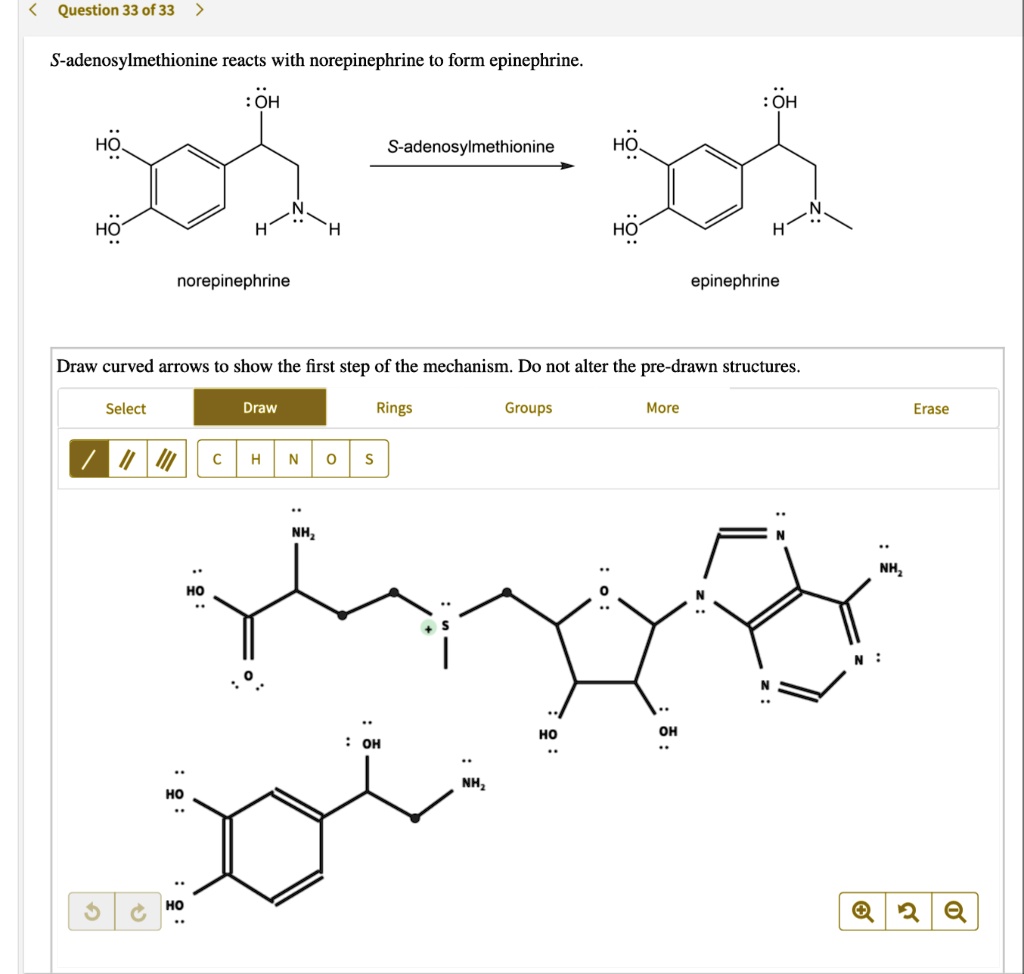The height and width of the screenshot is (974, 1024).
Task: Open the Rings tab
Action: 394,408
